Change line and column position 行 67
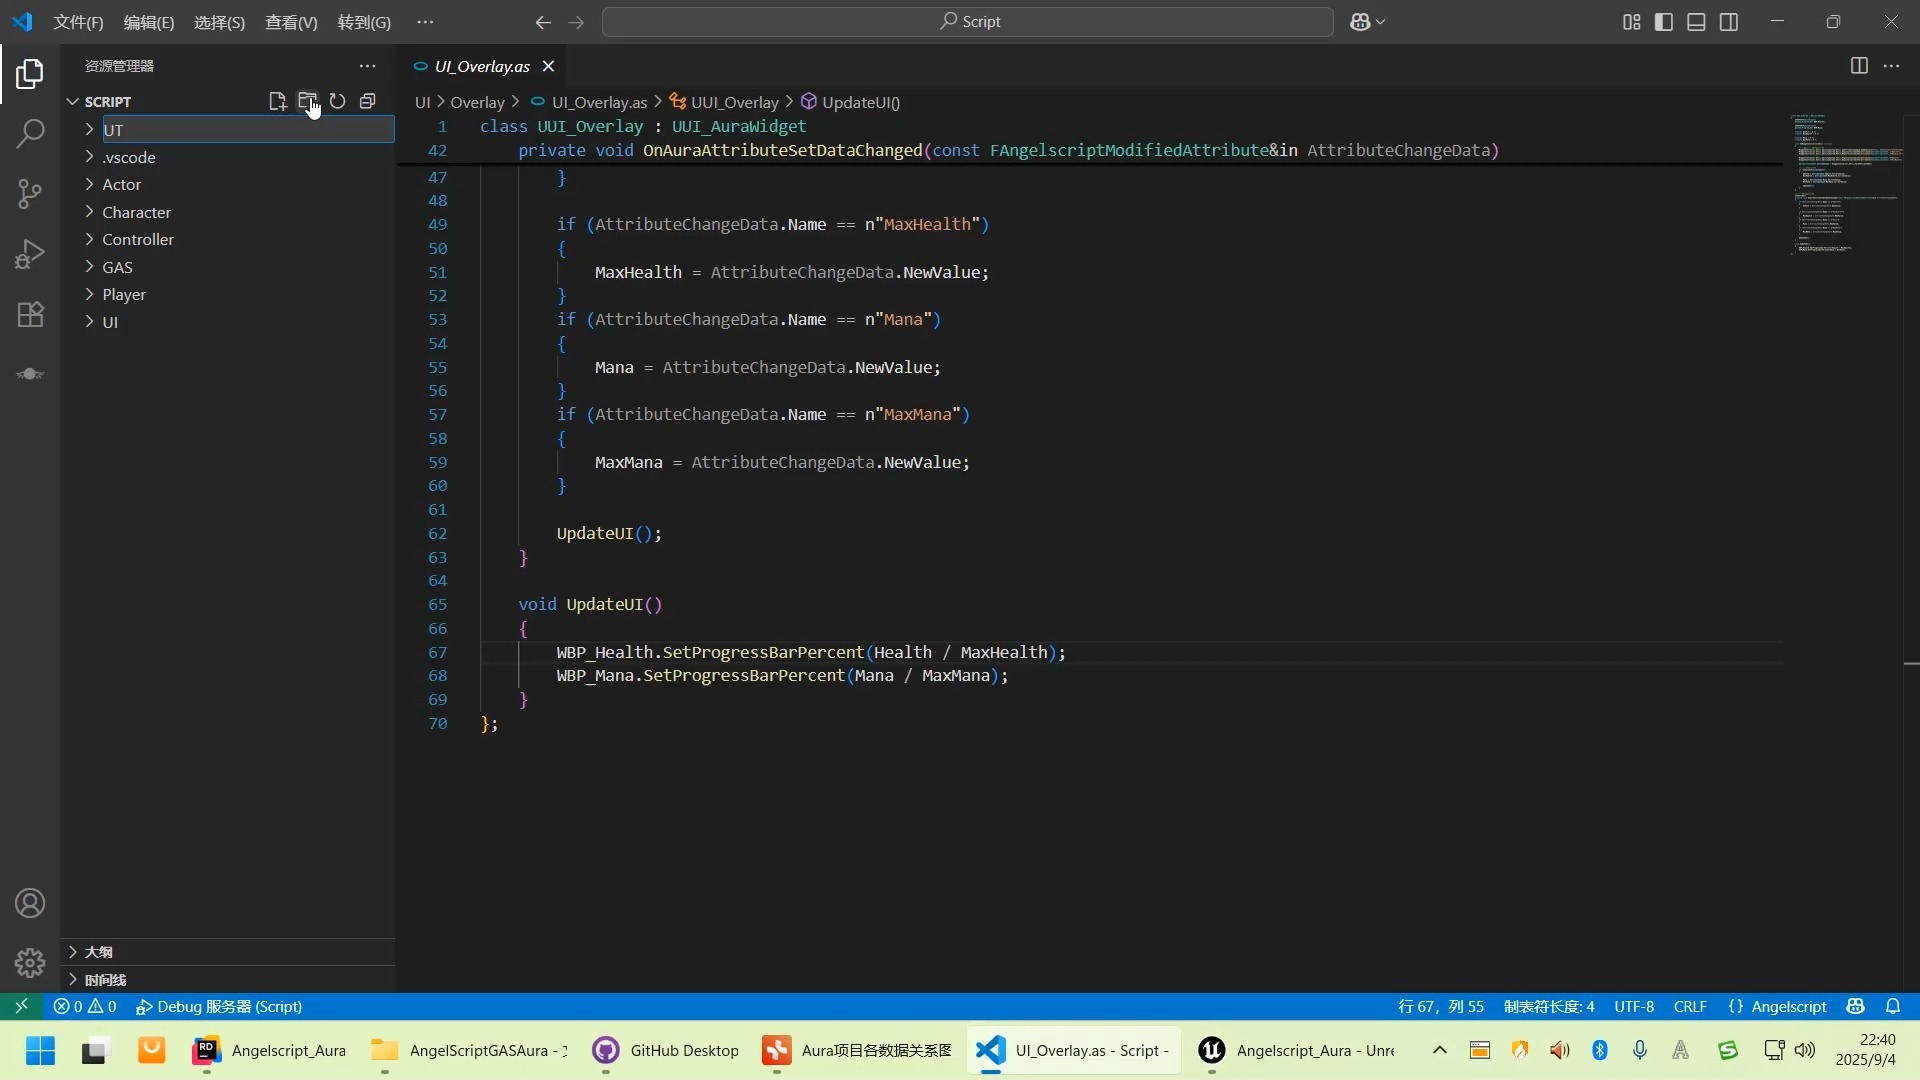 click(x=1441, y=1007)
